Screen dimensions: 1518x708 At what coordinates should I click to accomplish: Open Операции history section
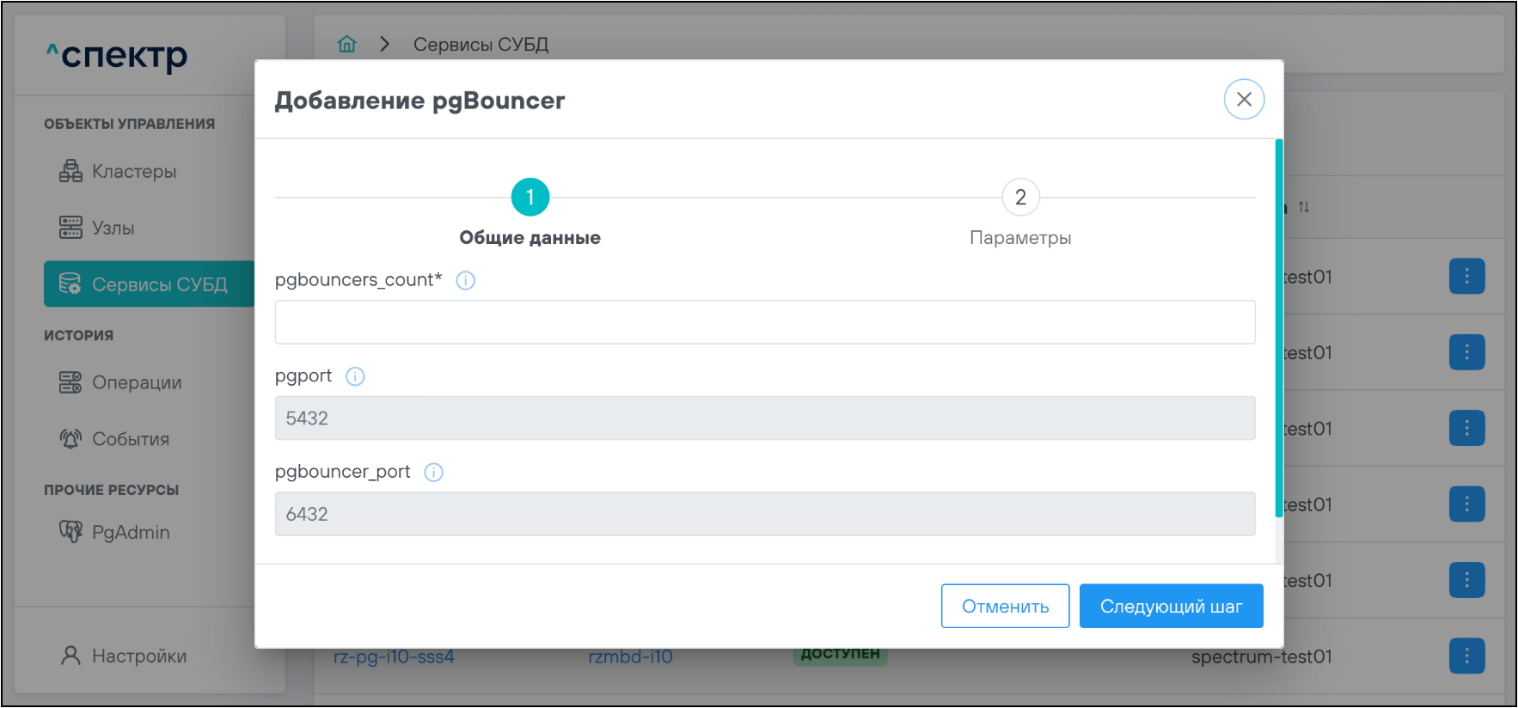(x=137, y=382)
